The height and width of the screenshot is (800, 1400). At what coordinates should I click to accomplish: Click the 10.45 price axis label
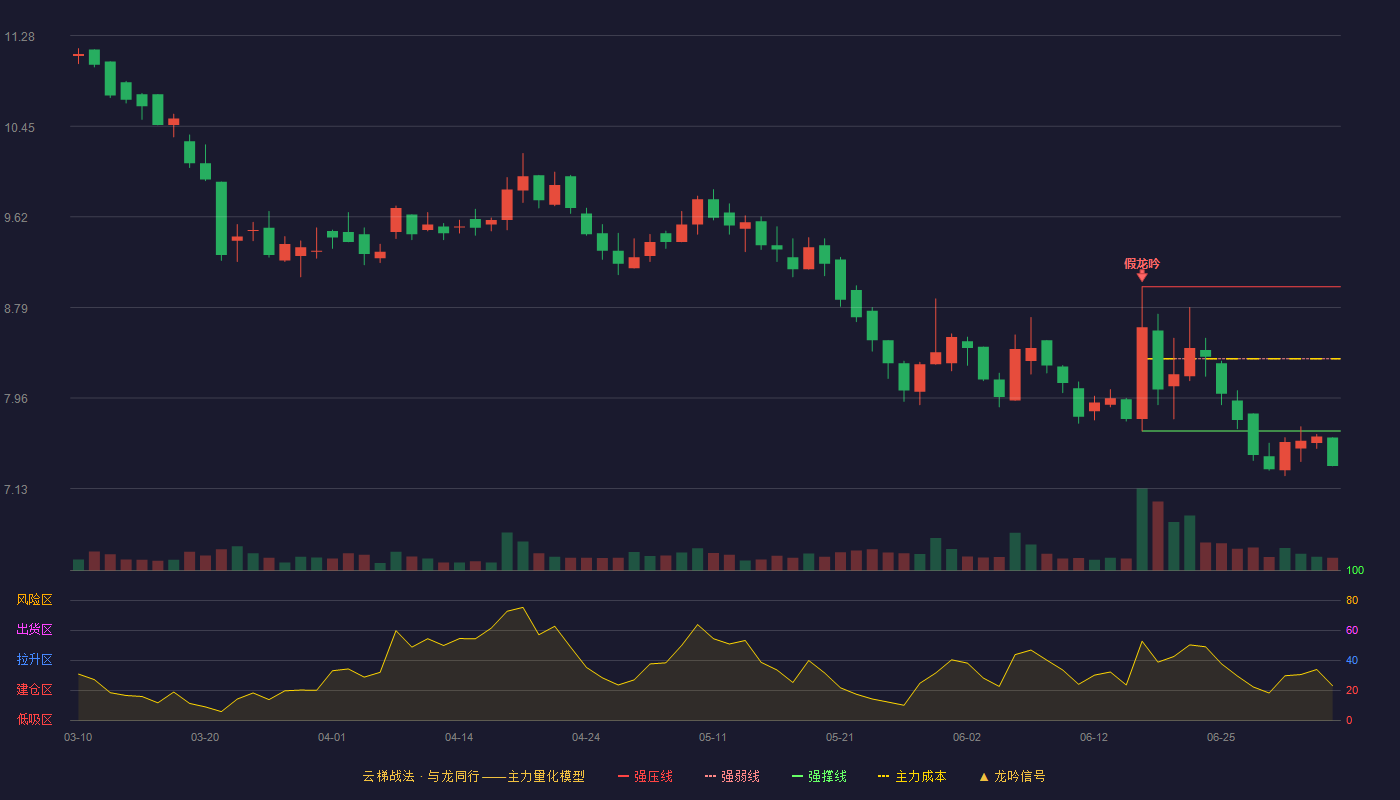19,128
